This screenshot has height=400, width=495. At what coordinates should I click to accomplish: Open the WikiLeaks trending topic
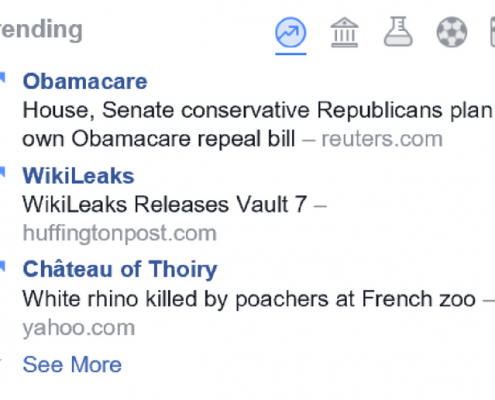[78, 176]
